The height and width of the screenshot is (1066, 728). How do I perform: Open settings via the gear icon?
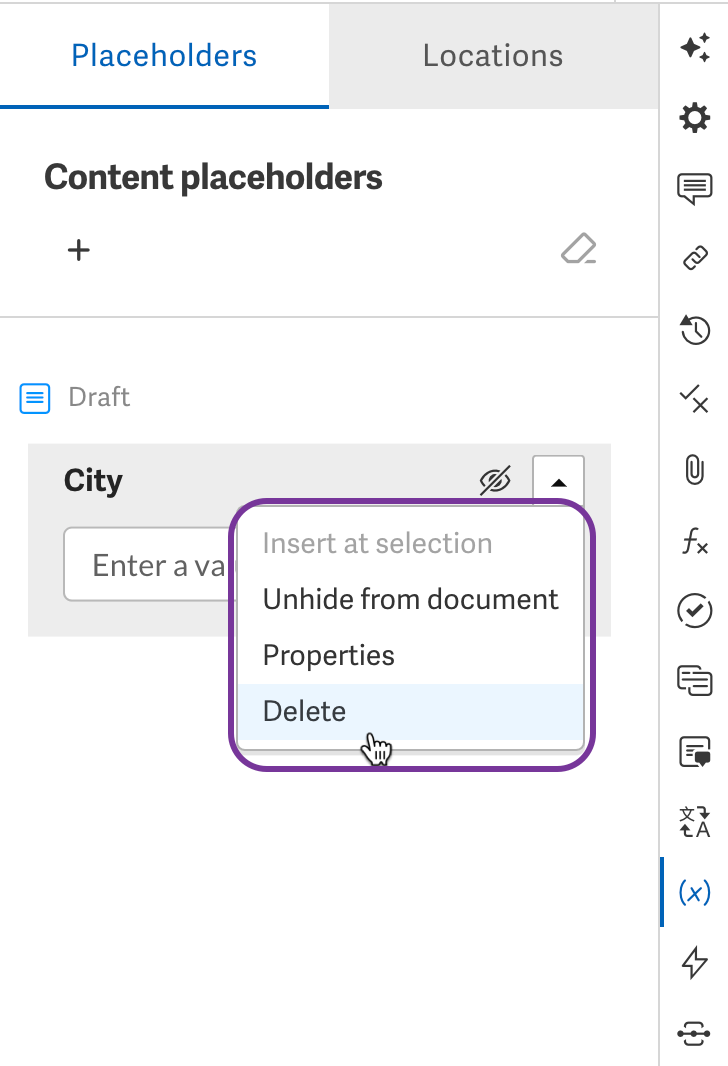coord(695,117)
